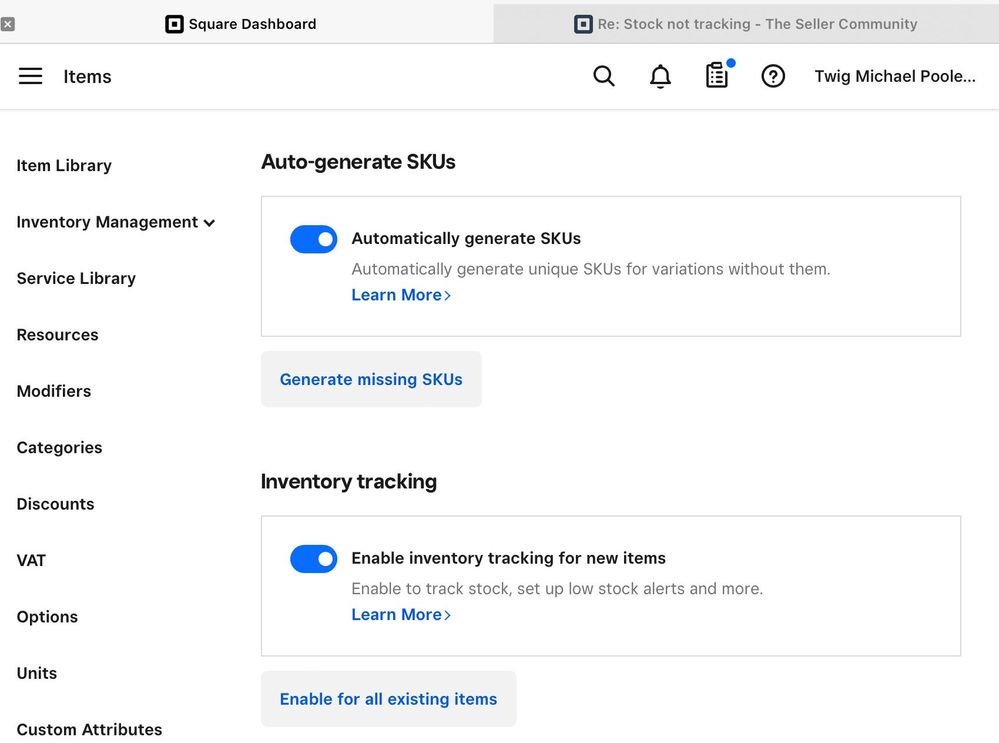Close the browser tab with X icon

point(8,24)
